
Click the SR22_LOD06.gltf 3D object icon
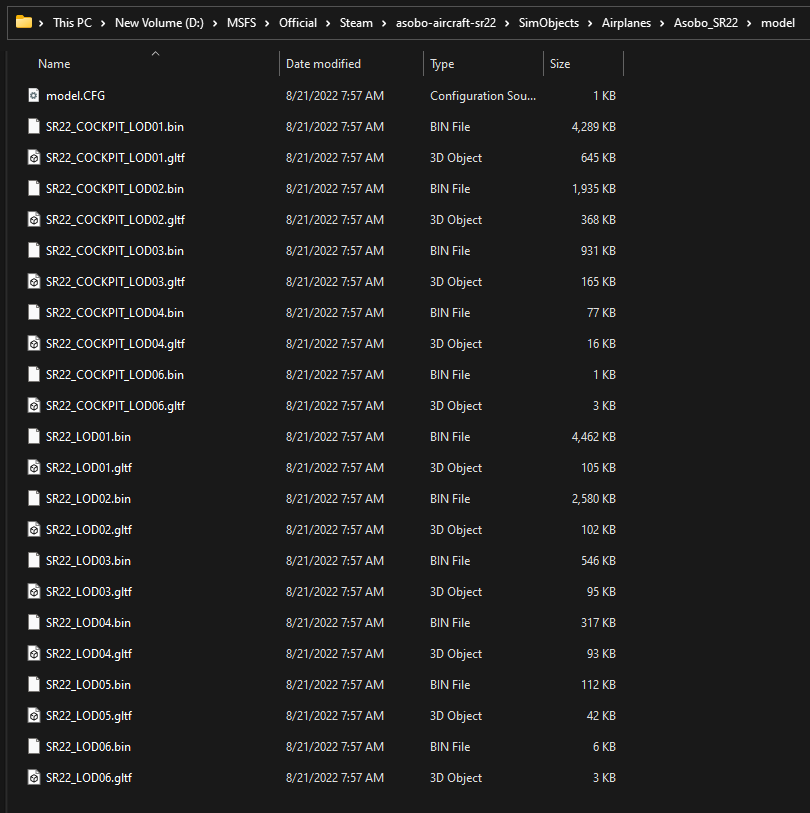tap(33, 778)
